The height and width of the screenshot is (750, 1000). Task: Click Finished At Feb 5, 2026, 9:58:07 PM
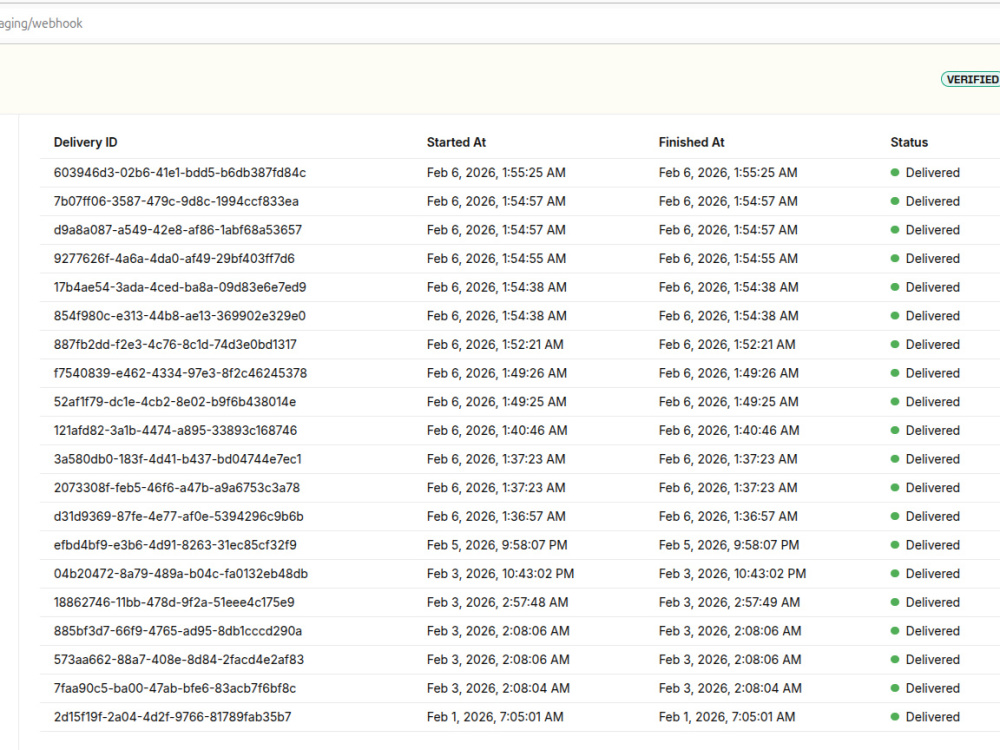pyautogui.click(x=729, y=546)
